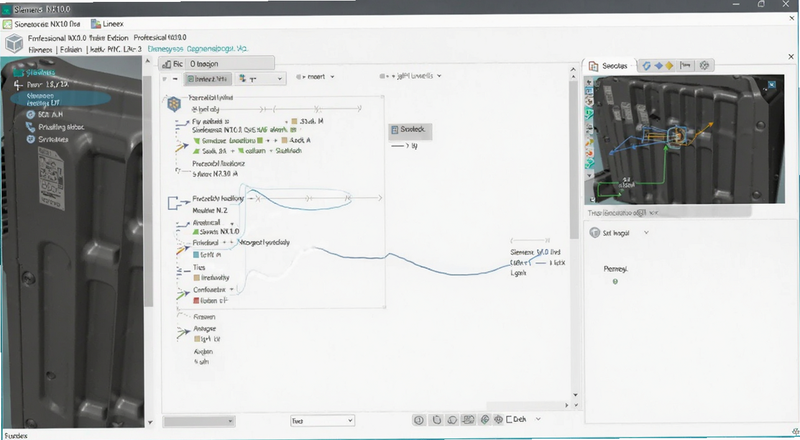
Task: Select the Antagee row in the tree
Action: click(x=205, y=329)
